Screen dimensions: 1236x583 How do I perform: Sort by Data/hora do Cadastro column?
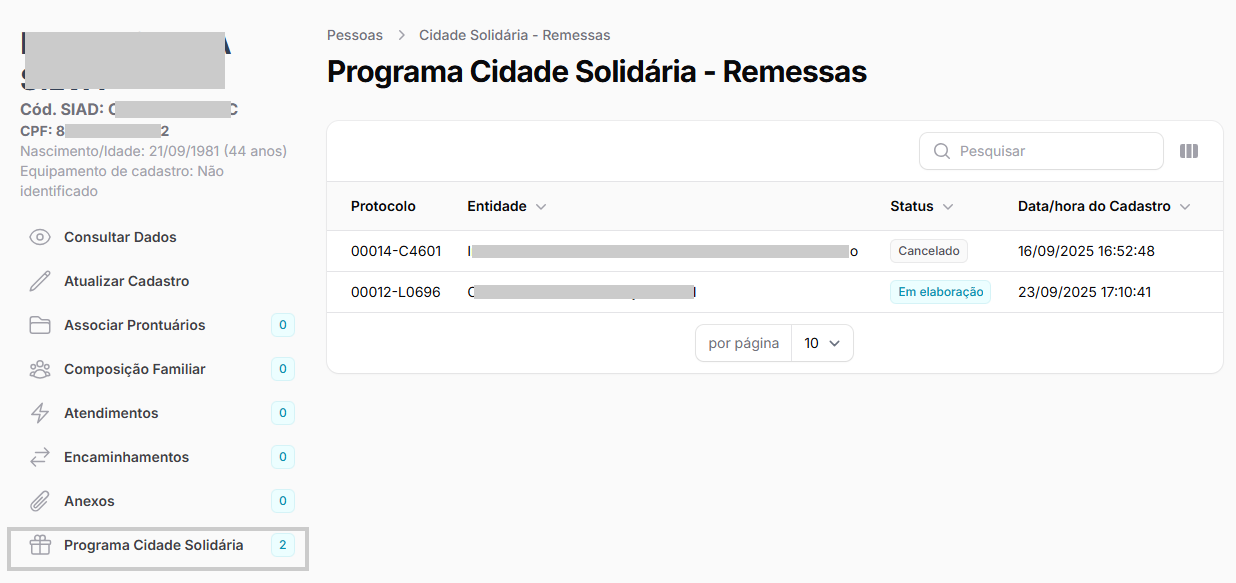coord(1103,206)
